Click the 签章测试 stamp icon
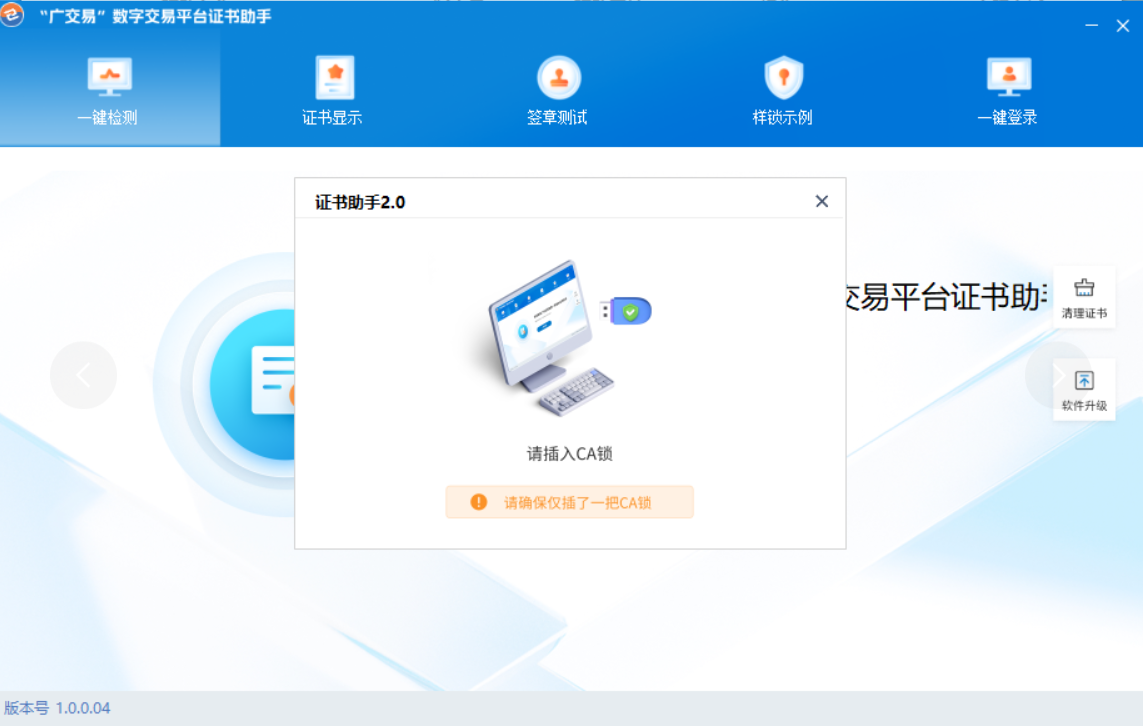 (x=558, y=76)
